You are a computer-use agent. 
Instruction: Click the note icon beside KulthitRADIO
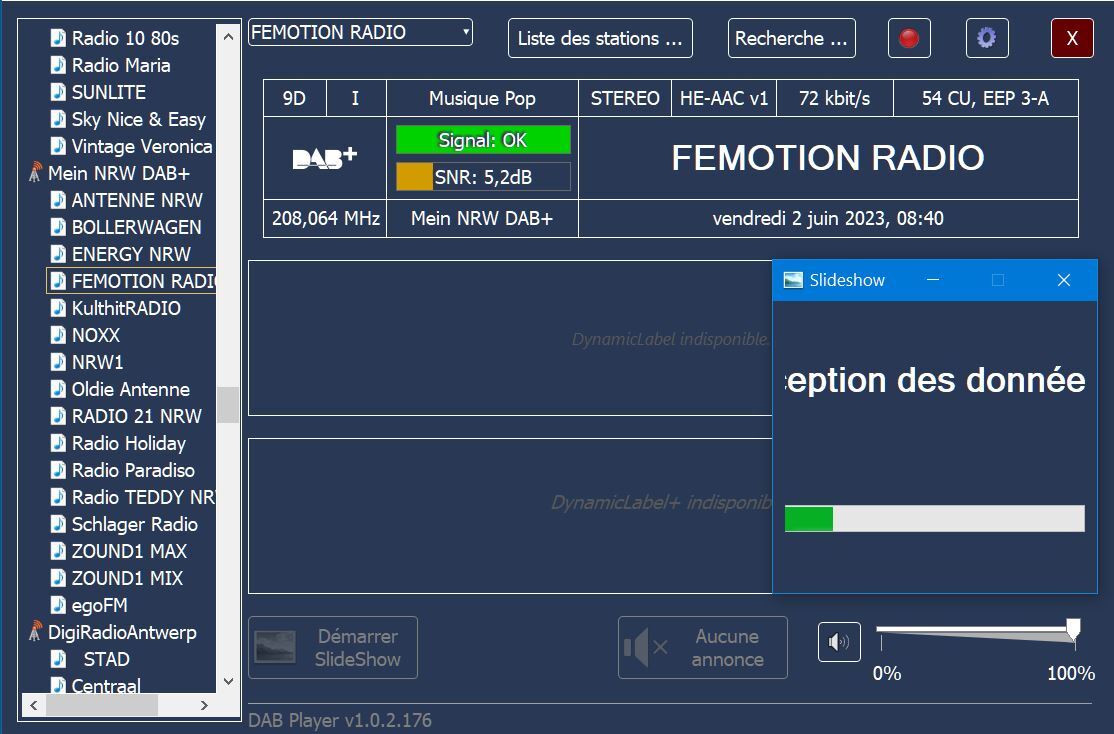[x=58, y=308]
